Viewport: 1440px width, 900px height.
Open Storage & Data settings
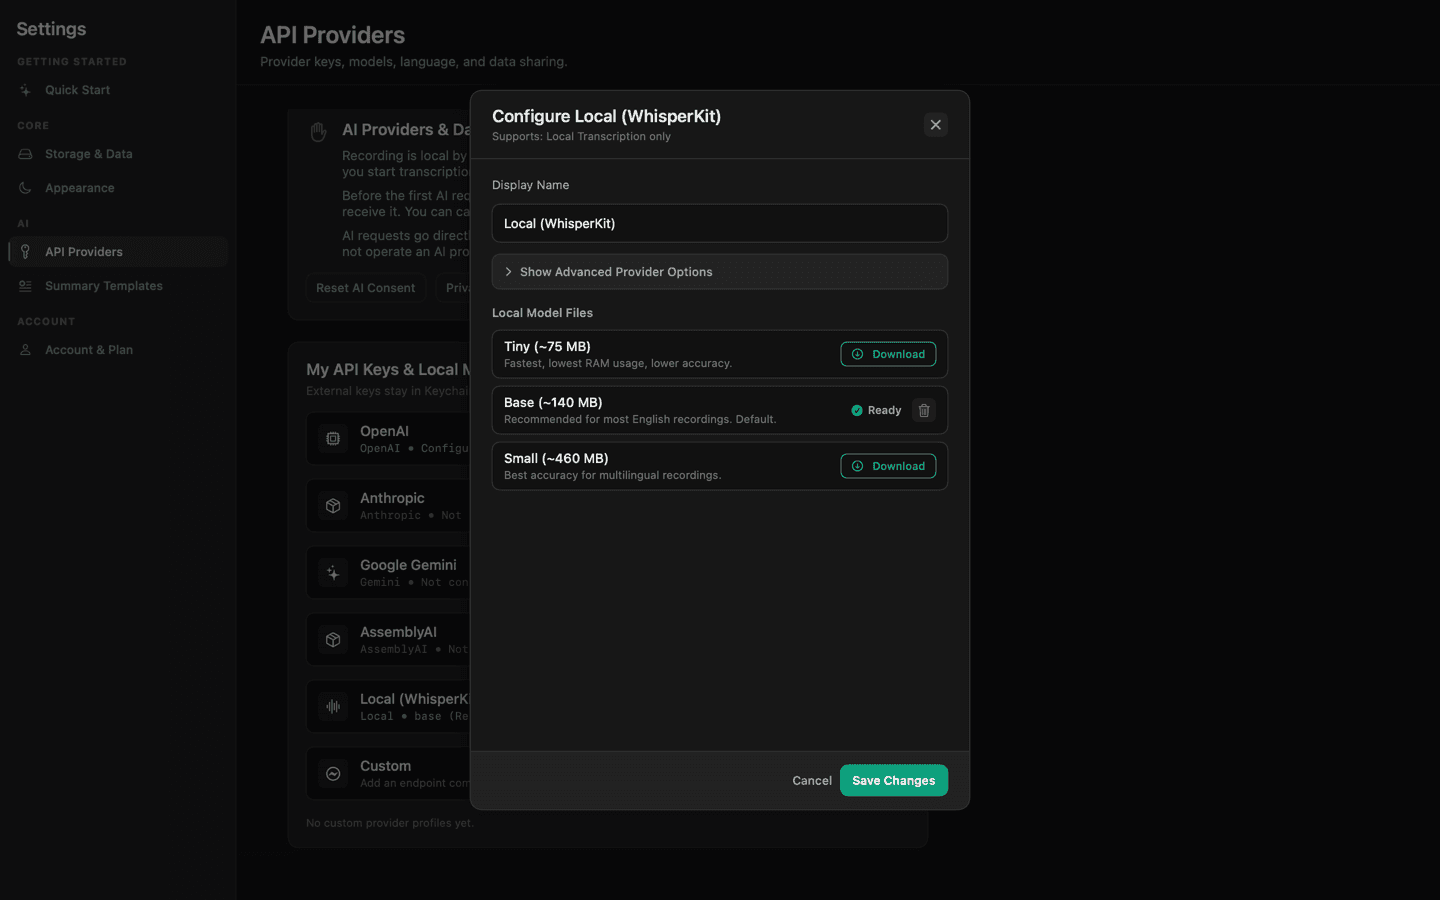coord(118,154)
